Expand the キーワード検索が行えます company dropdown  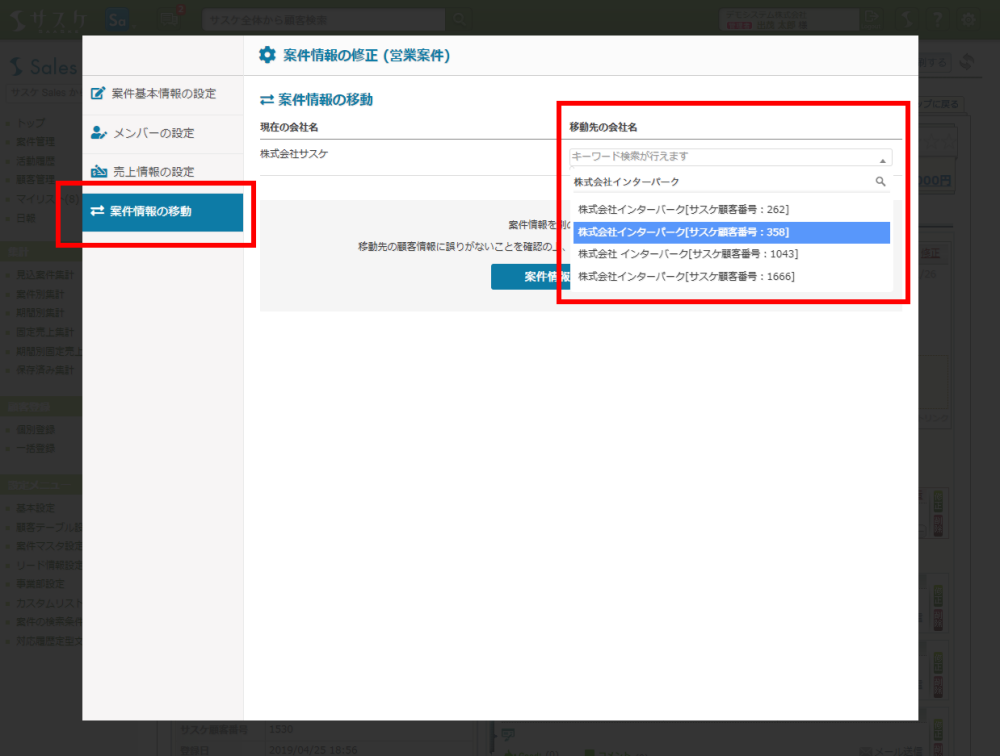click(730, 156)
